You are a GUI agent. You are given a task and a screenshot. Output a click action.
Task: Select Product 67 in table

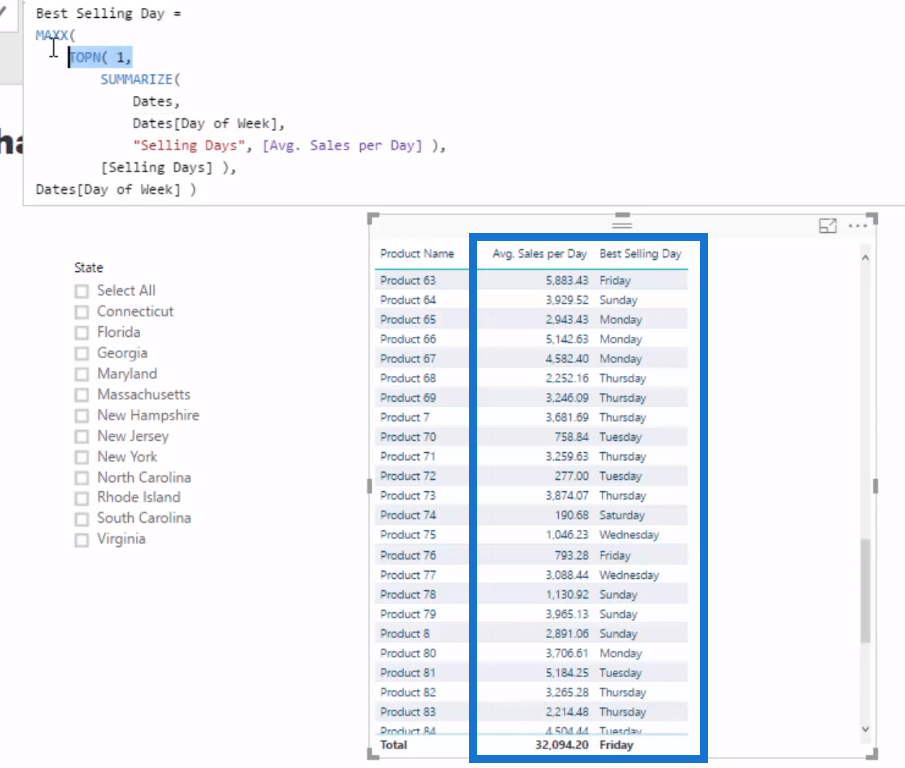(407, 359)
